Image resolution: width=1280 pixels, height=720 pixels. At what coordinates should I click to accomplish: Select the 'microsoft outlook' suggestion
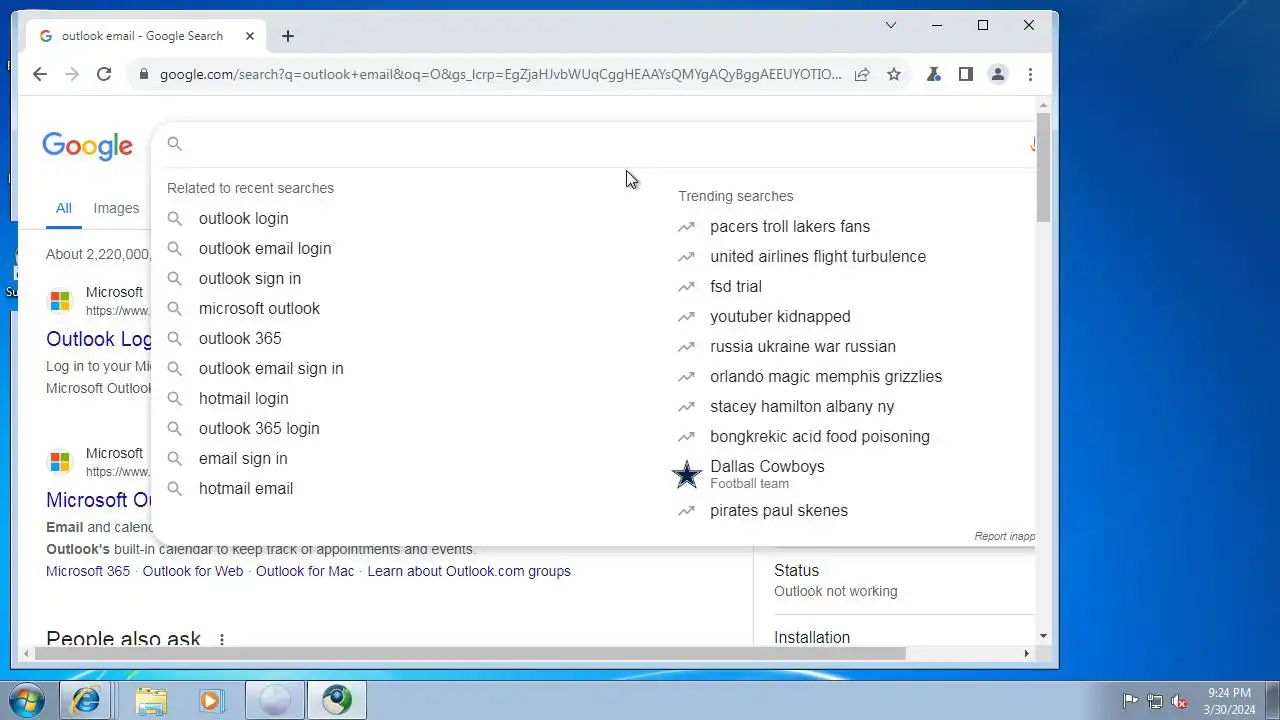pyautogui.click(x=259, y=308)
